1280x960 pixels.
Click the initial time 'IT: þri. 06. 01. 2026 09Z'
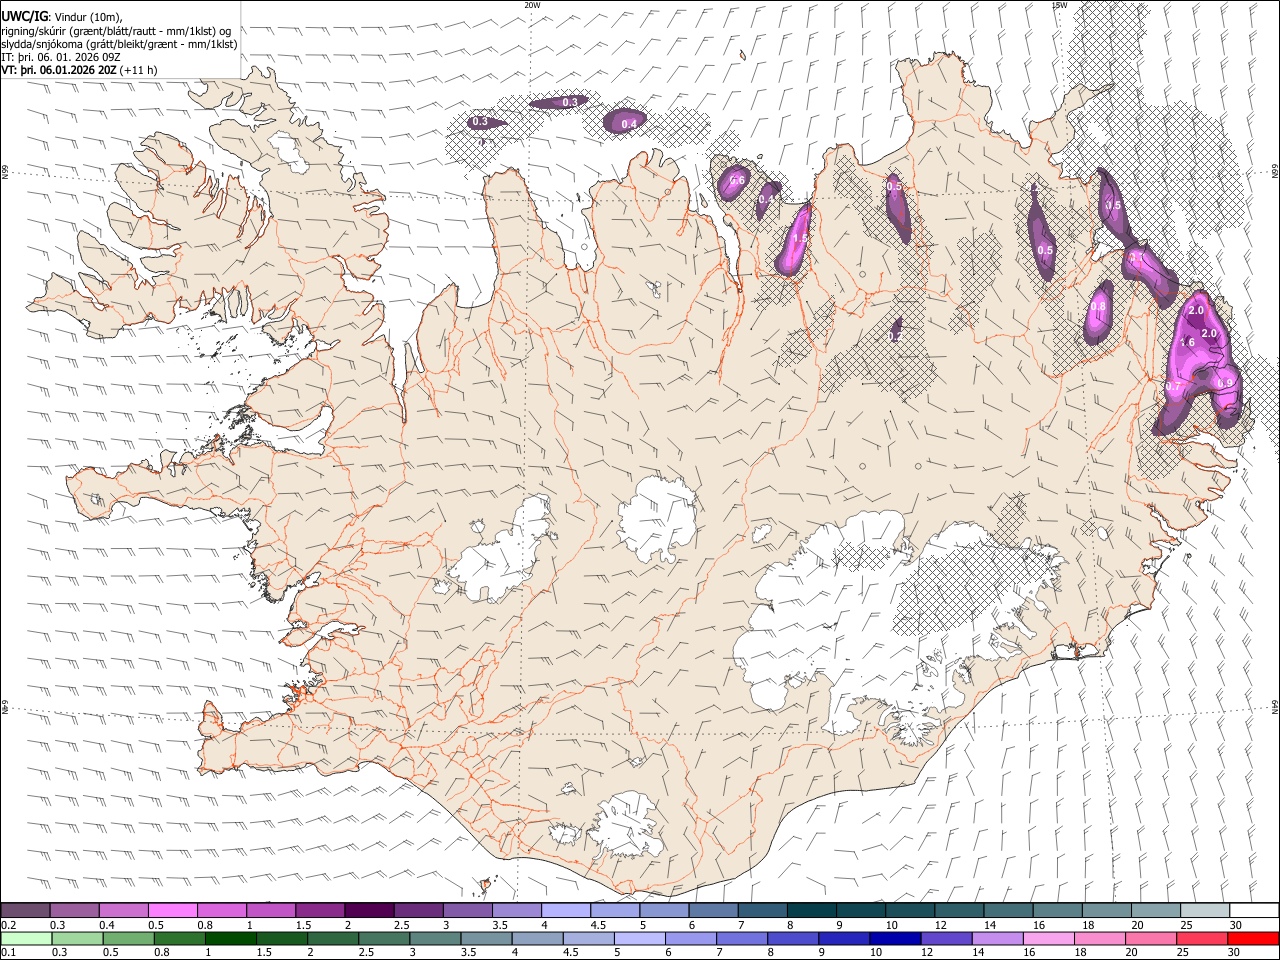62,57
